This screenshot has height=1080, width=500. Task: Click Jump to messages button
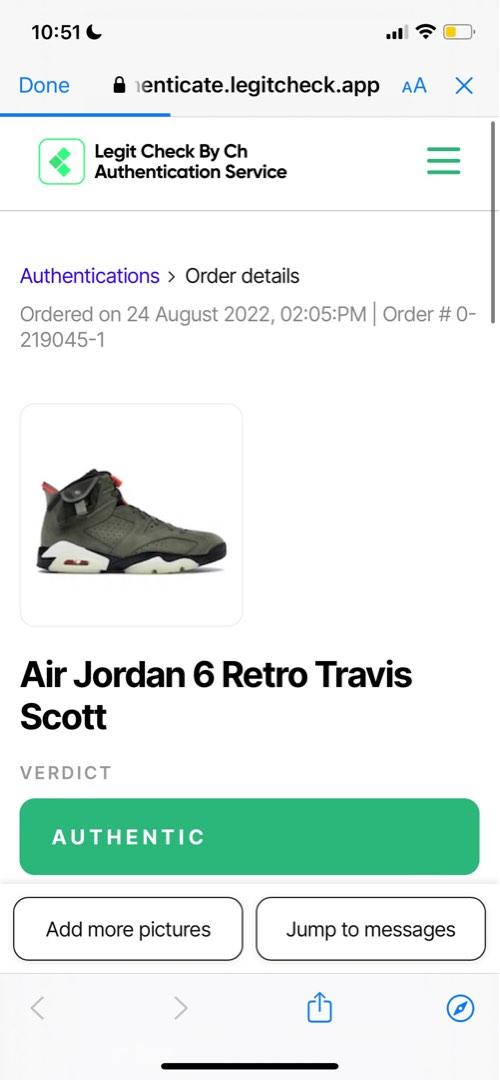click(371, 928)
